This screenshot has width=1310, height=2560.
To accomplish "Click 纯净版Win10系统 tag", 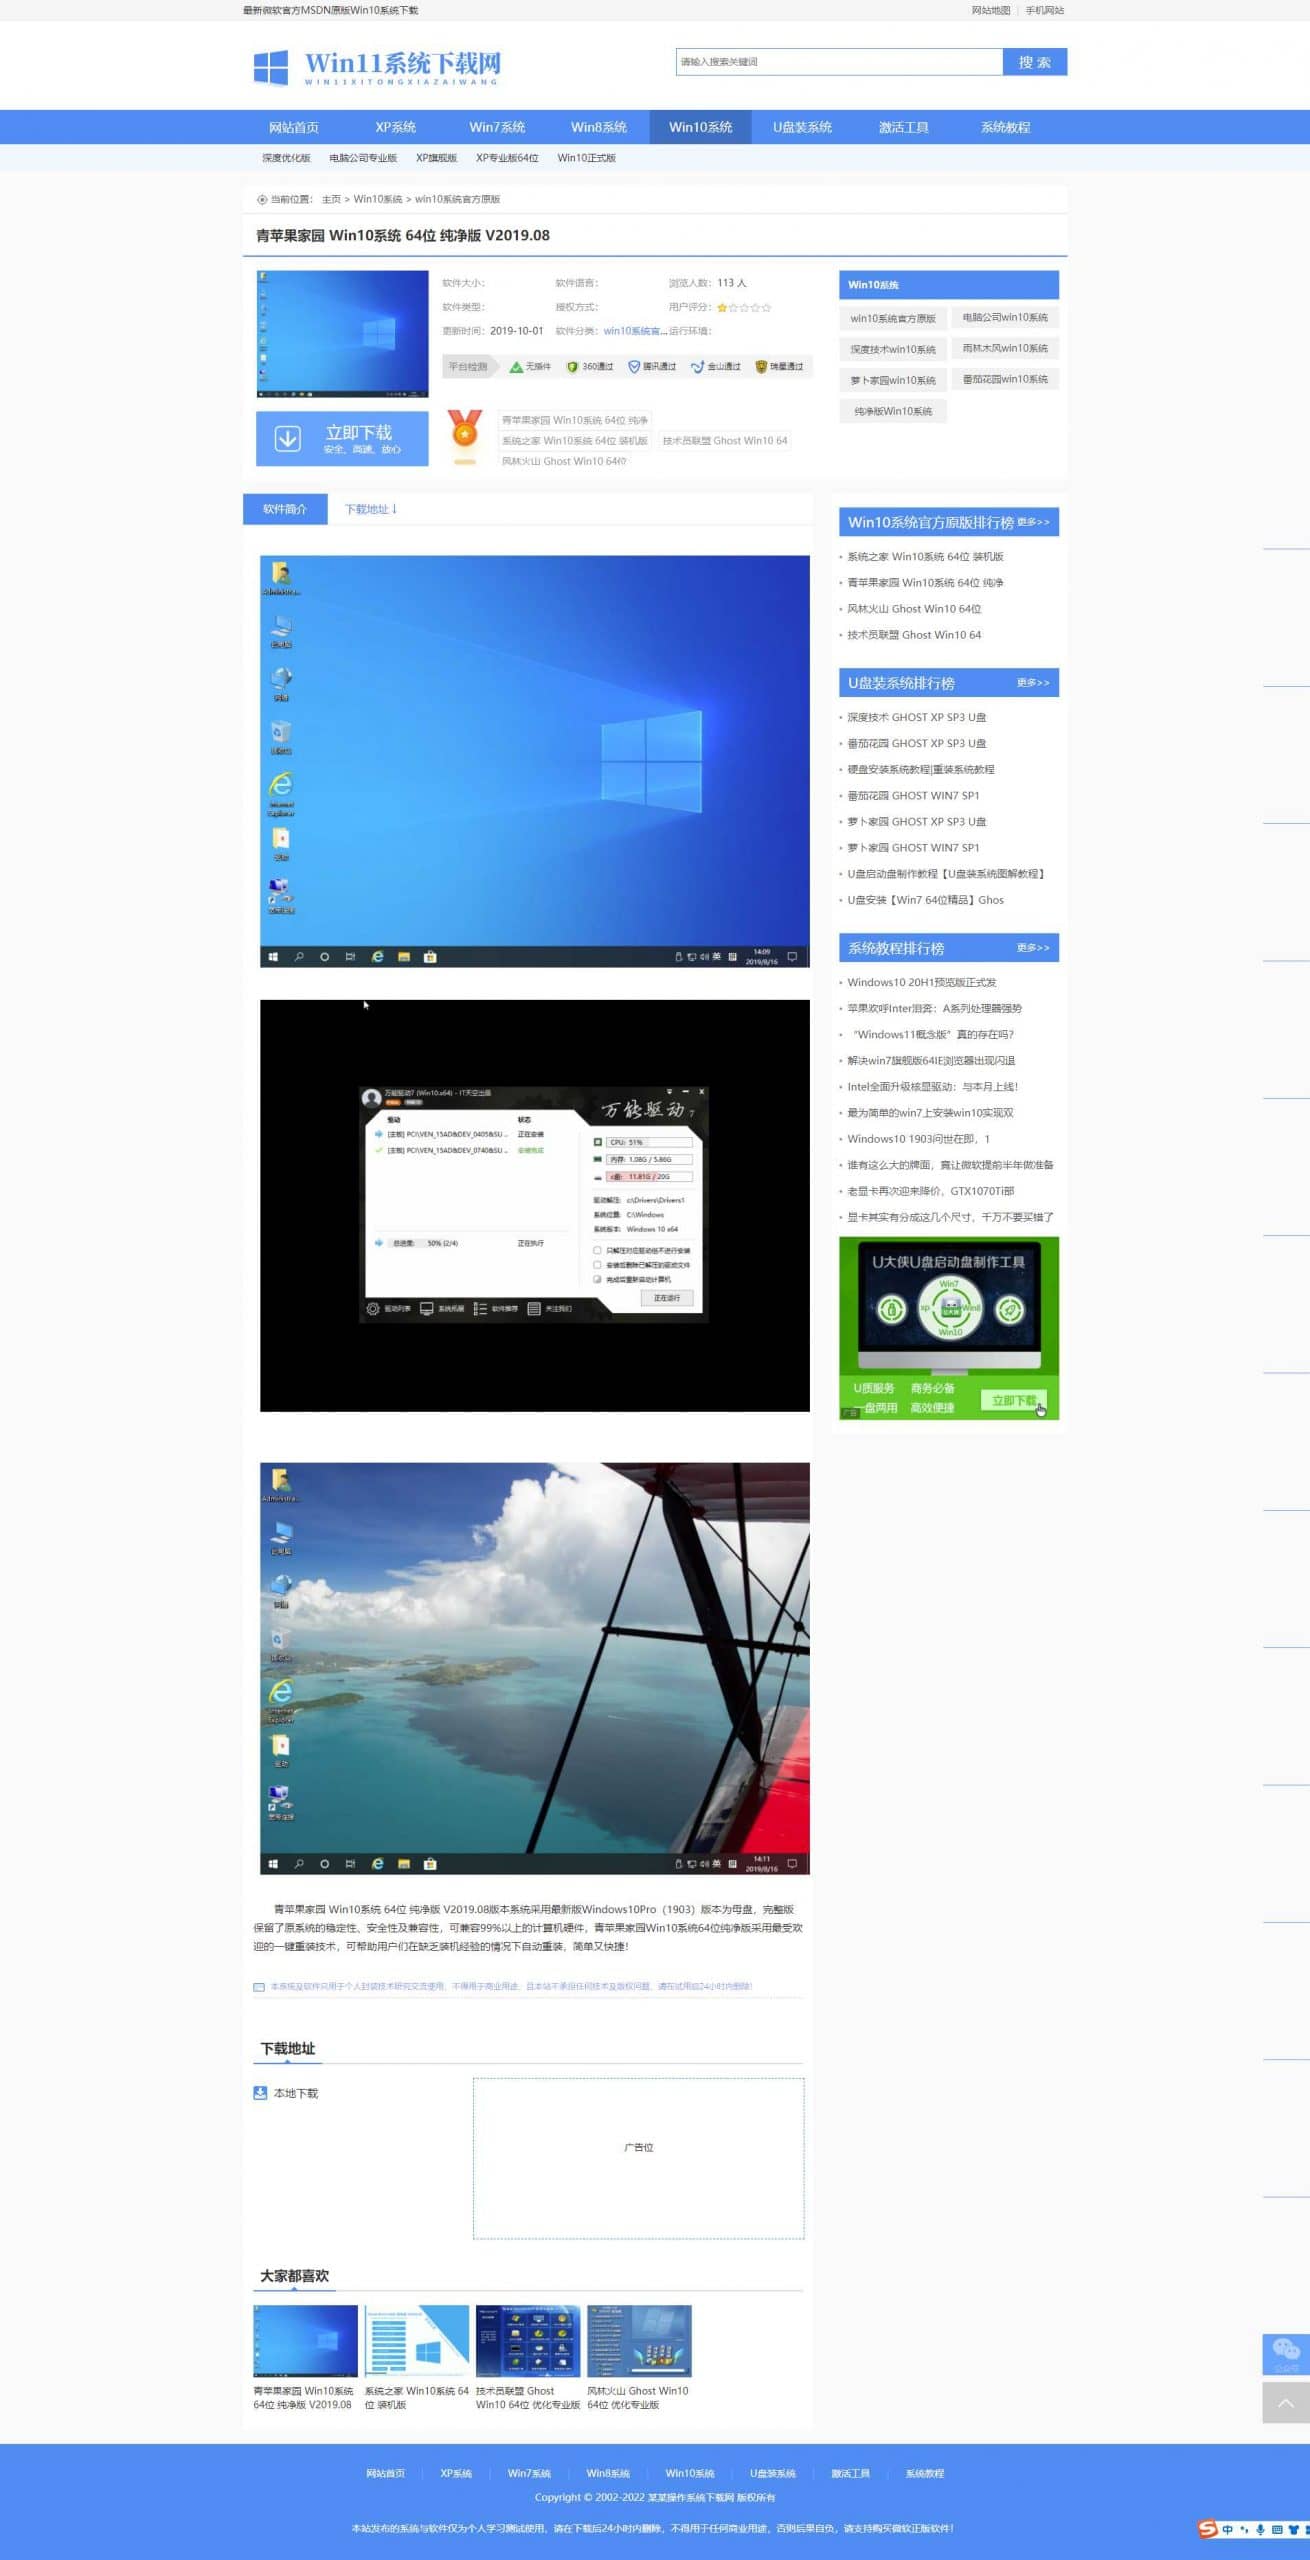I will click(893, 411).
